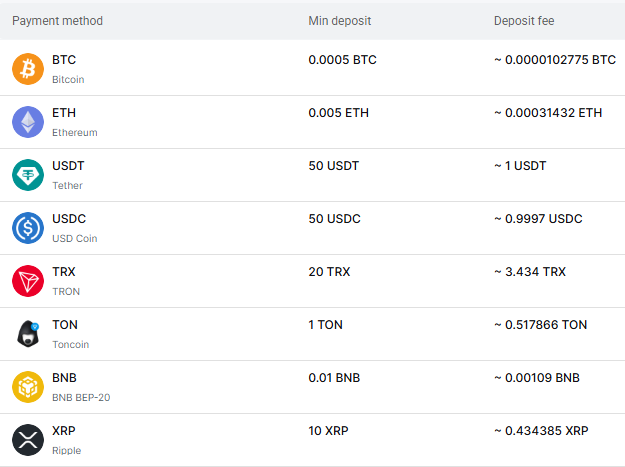This screenshot has width=625, height=467.
Task: Click the Payment method column header
Action: click(57, 21)
